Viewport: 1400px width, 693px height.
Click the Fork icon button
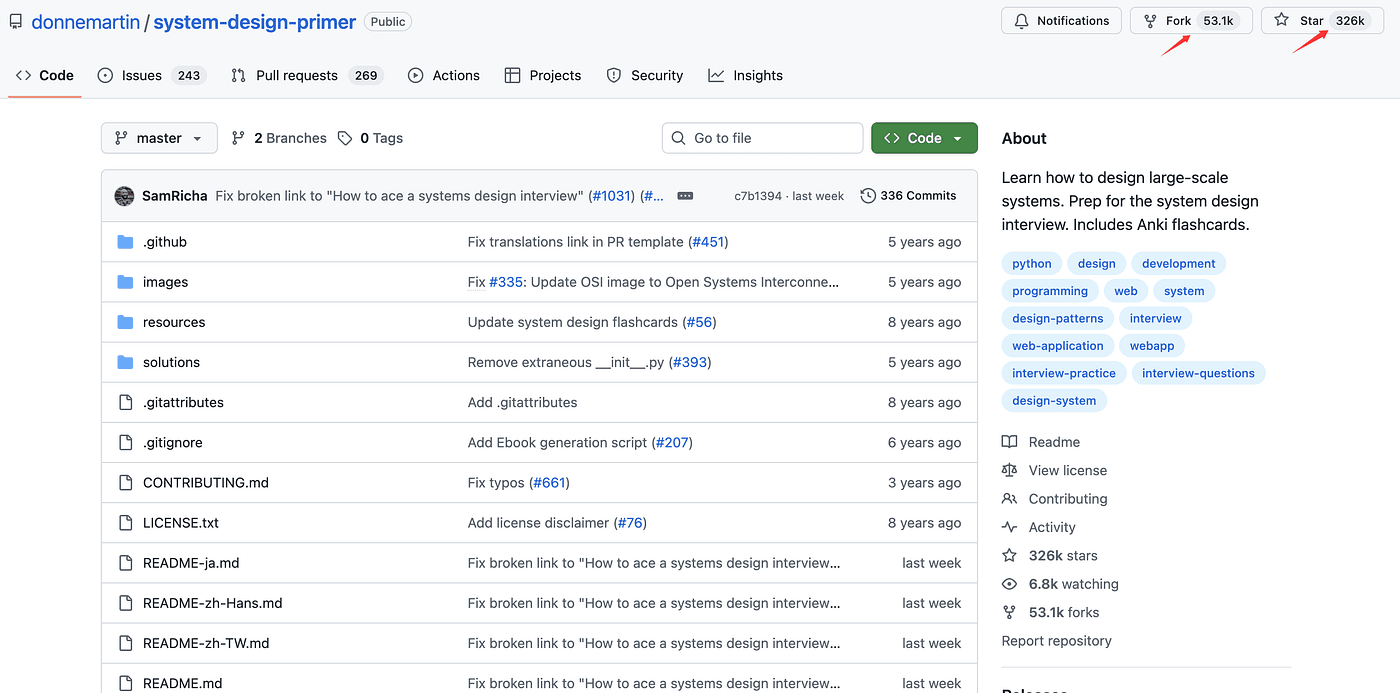(x=1150, y=21)
